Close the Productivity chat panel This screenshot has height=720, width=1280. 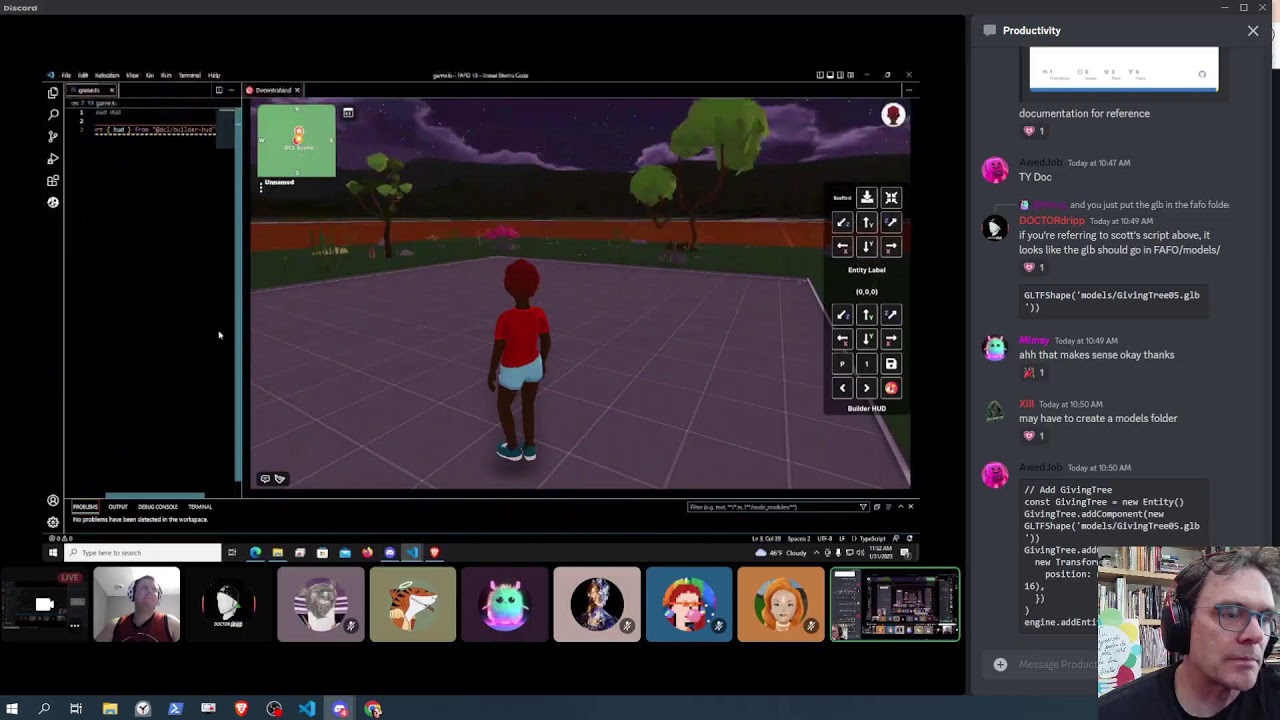(x=1253, y=31)
